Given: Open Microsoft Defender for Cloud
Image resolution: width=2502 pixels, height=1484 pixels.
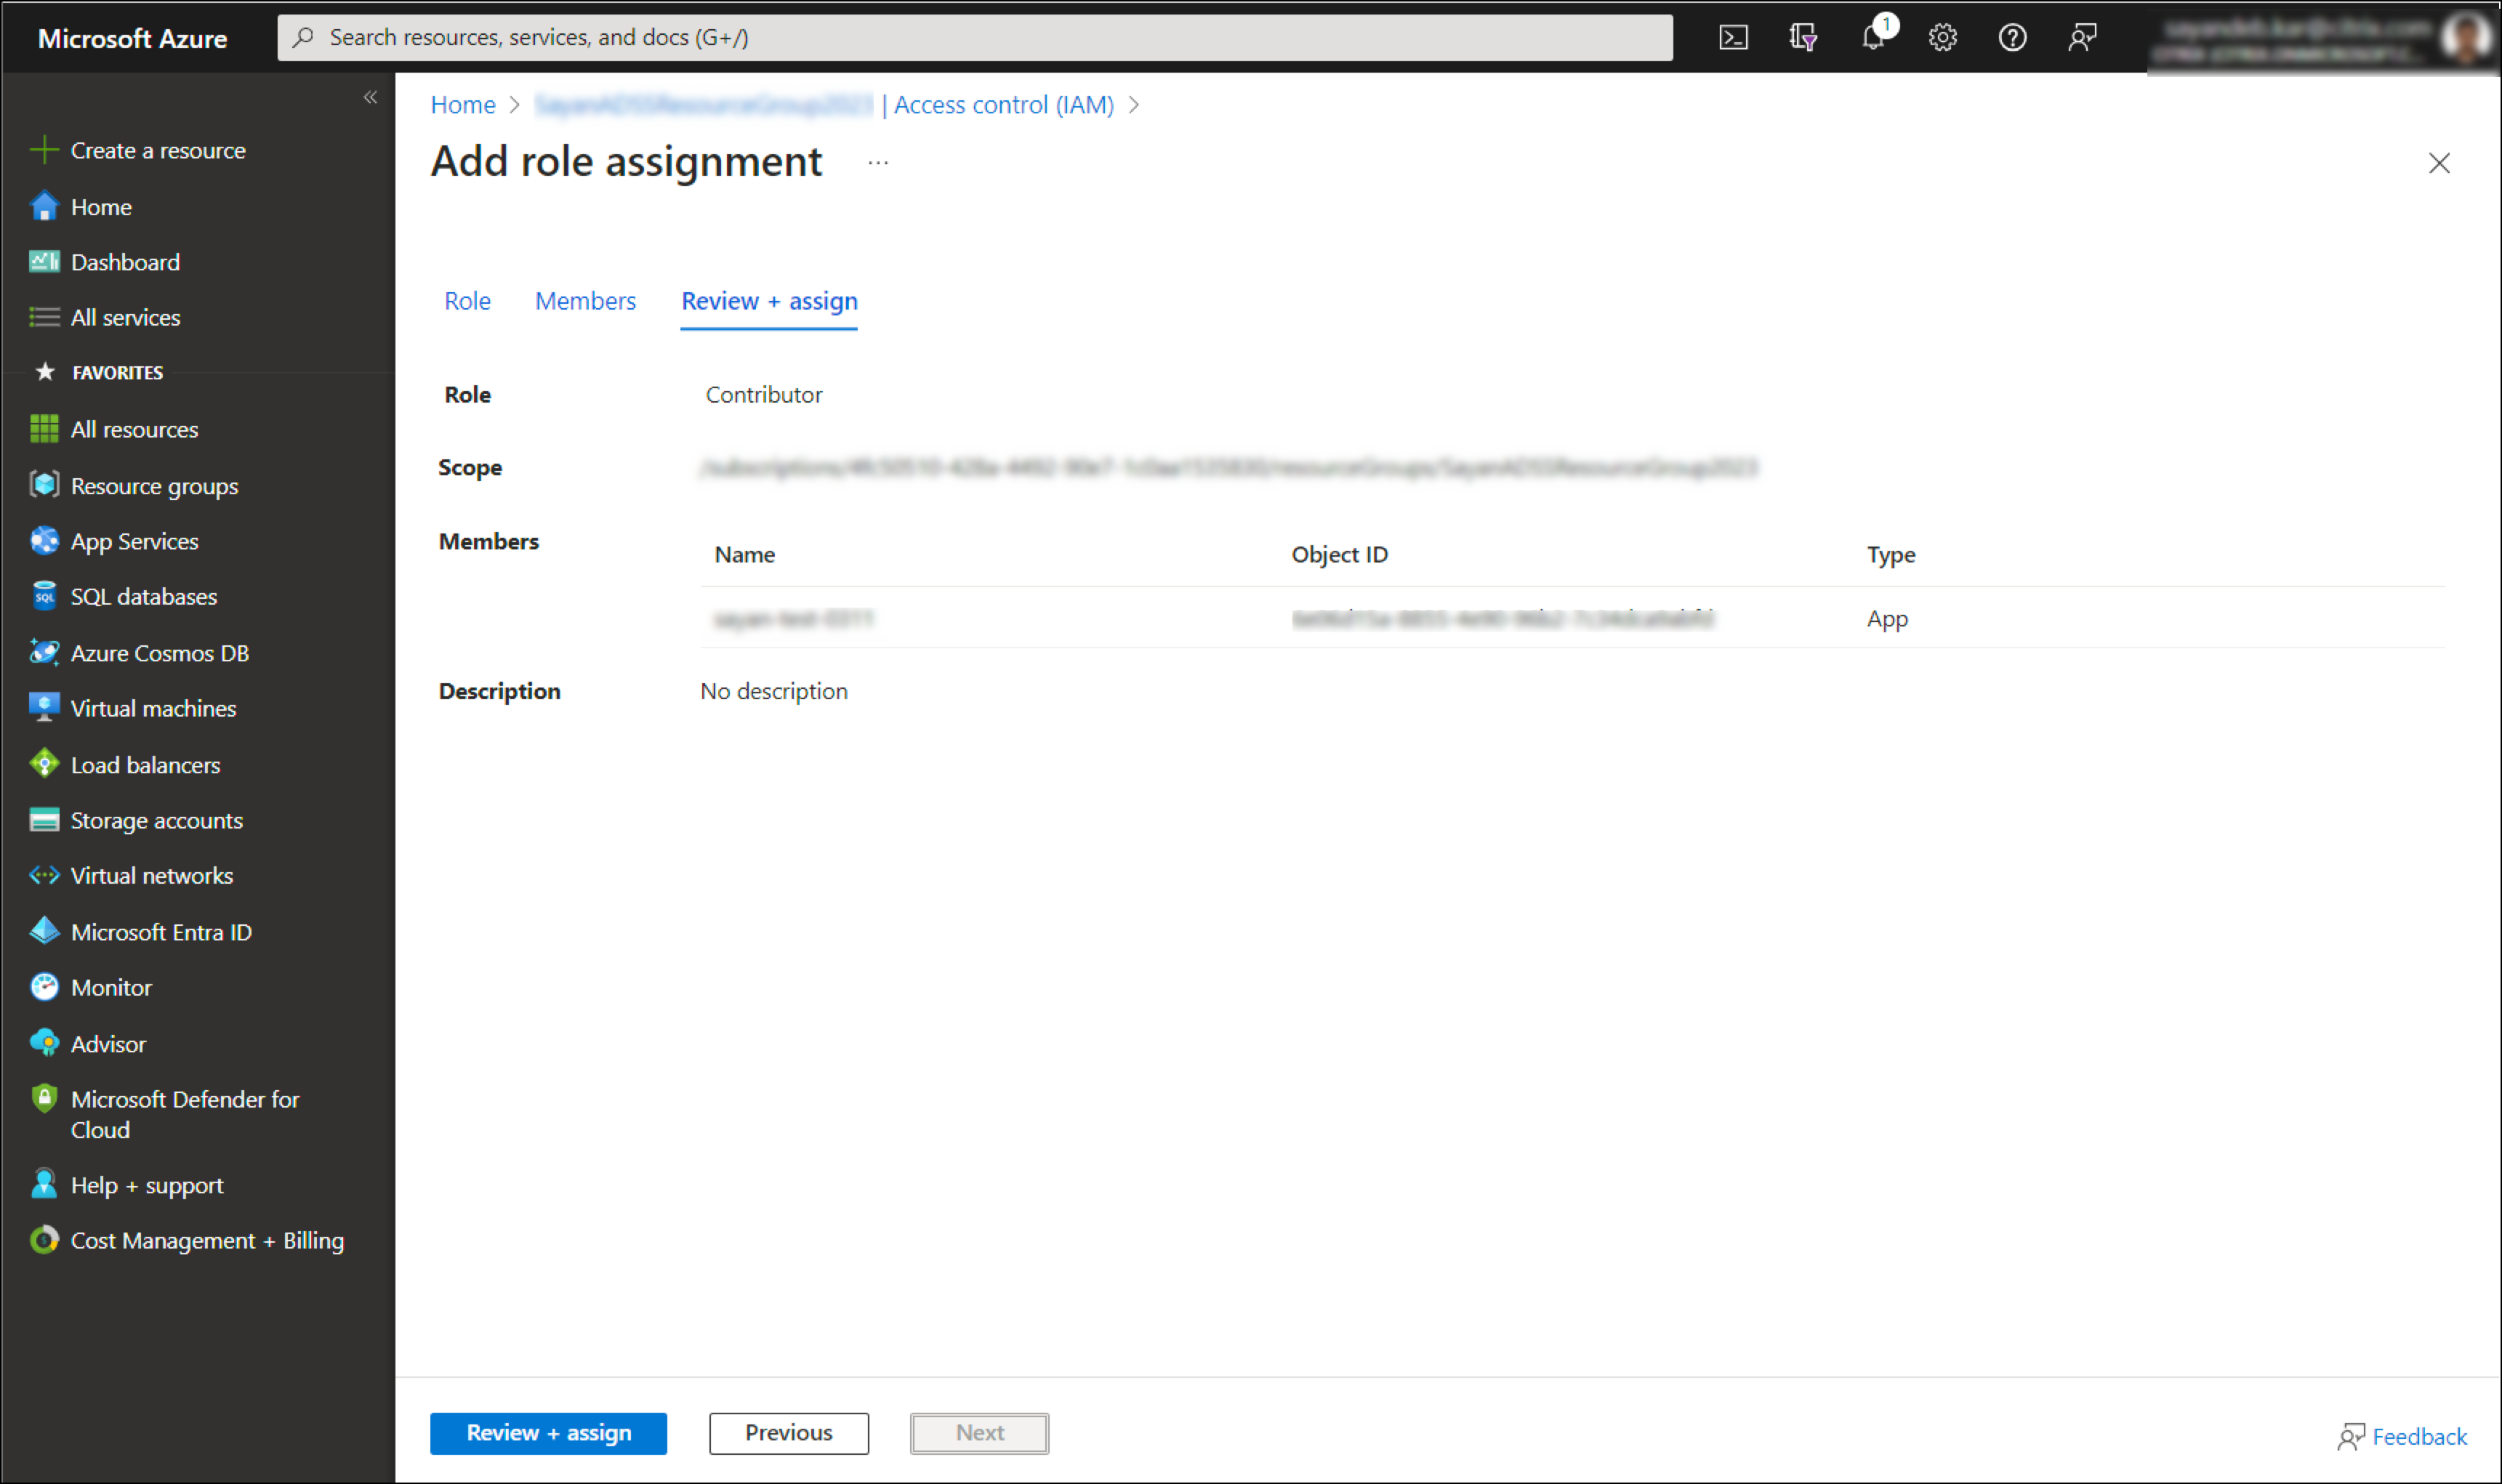Looking at the screenshot, I should click(165, 1114).
